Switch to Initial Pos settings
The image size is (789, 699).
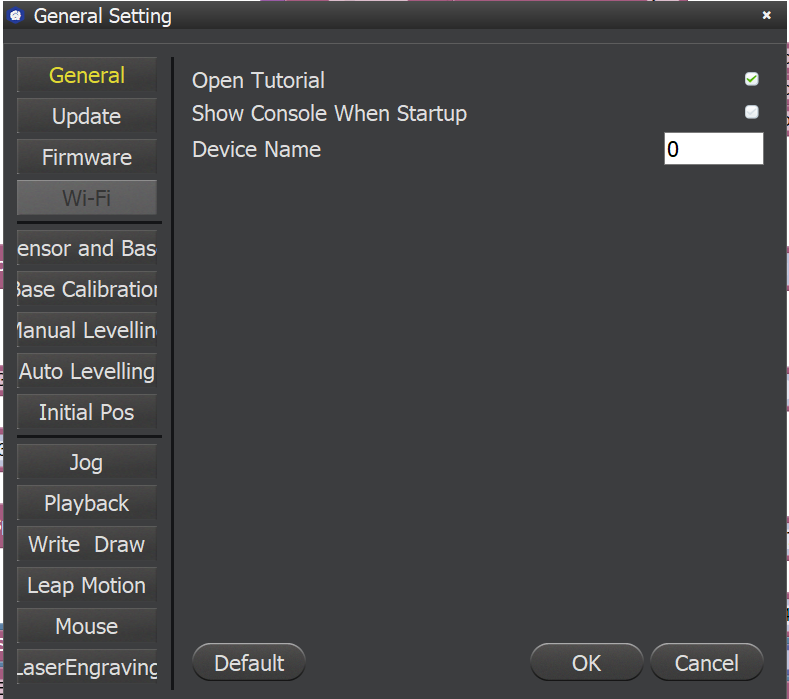click(87, 413)
